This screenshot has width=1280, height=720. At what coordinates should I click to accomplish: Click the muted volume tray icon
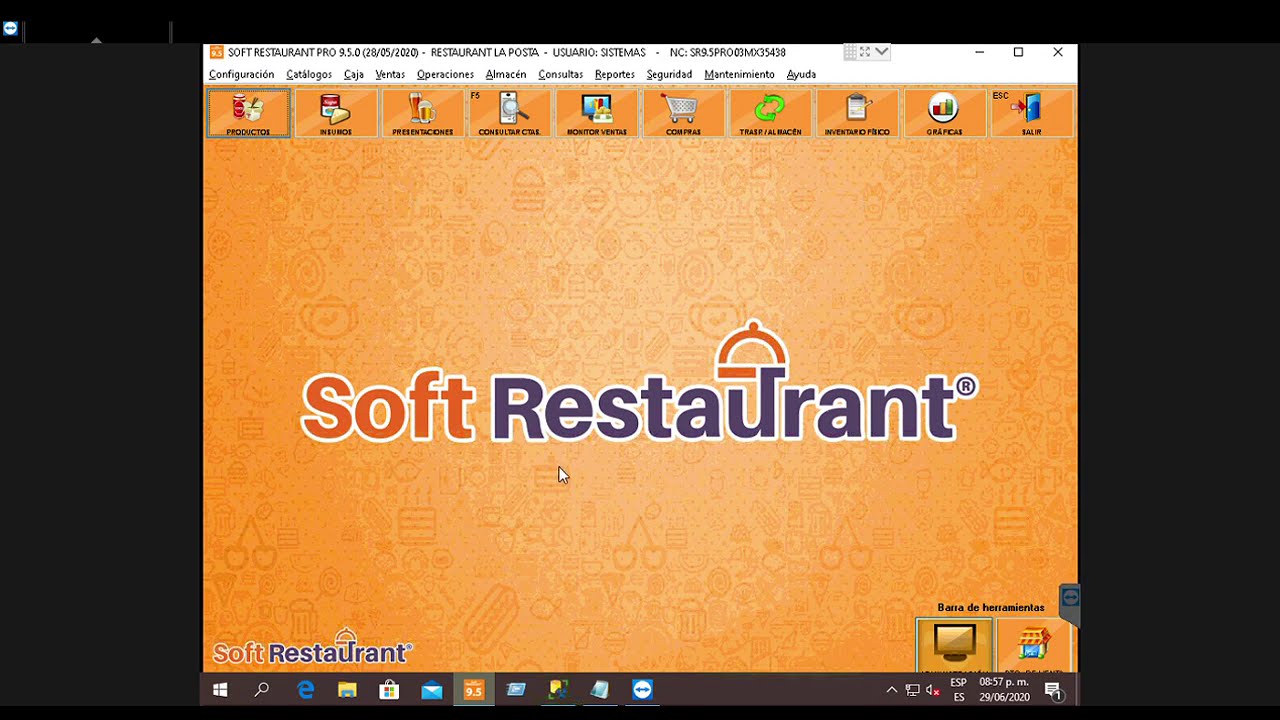coord(932,690)
